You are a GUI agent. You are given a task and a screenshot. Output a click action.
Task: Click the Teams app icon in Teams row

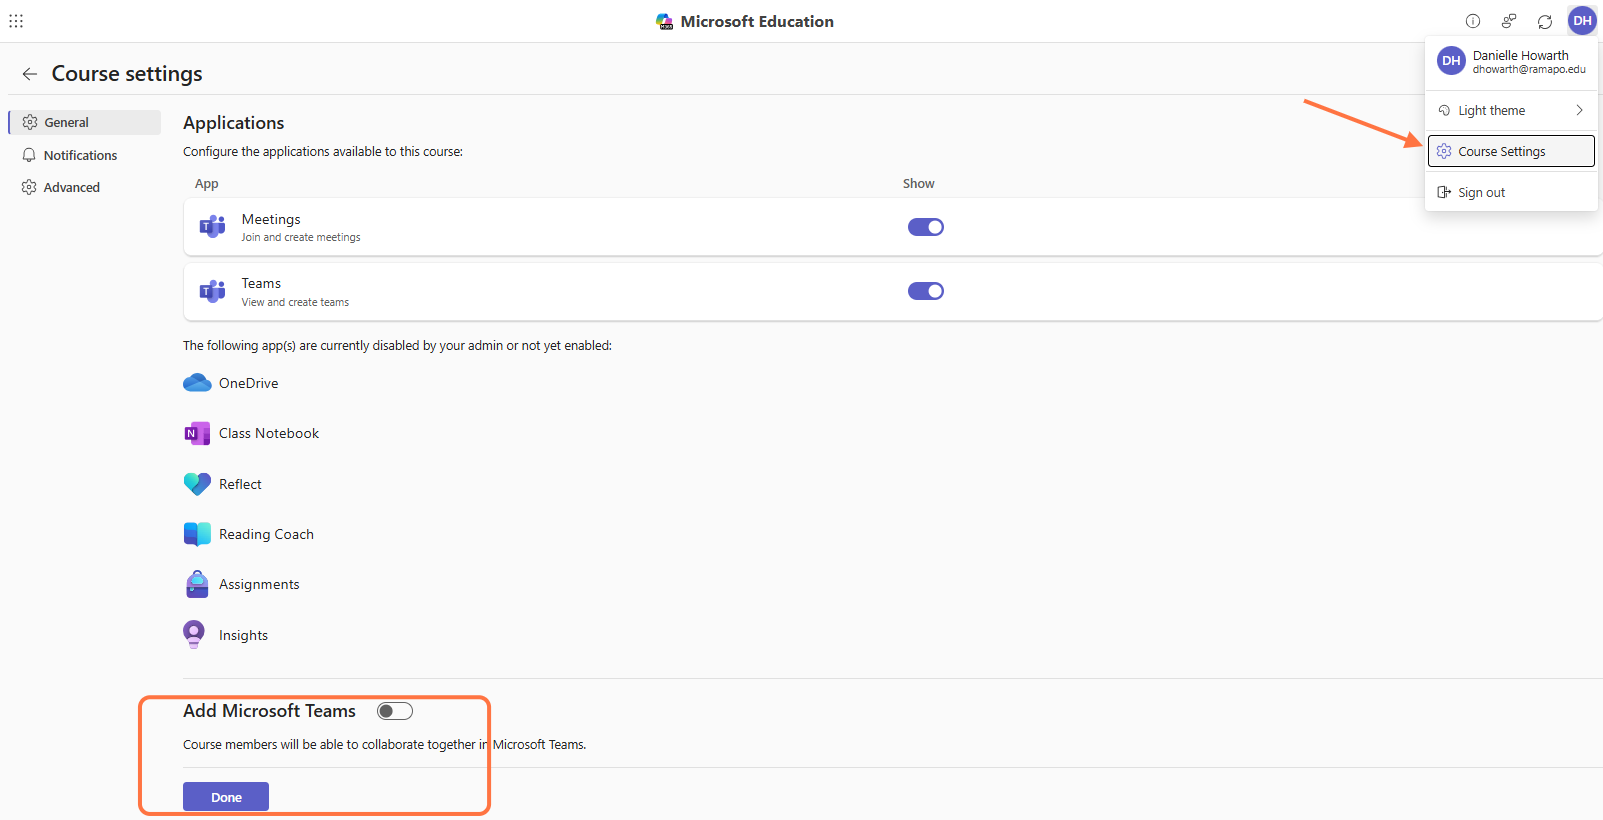[x=212, y=291]
